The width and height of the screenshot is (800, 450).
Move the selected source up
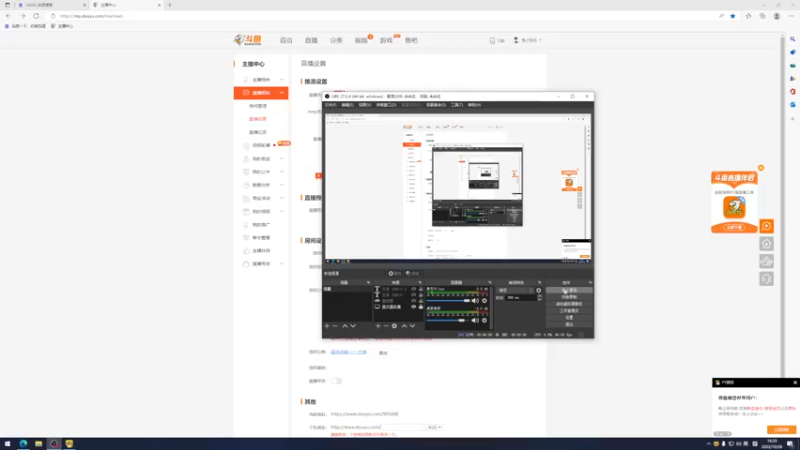coord(404,326)
